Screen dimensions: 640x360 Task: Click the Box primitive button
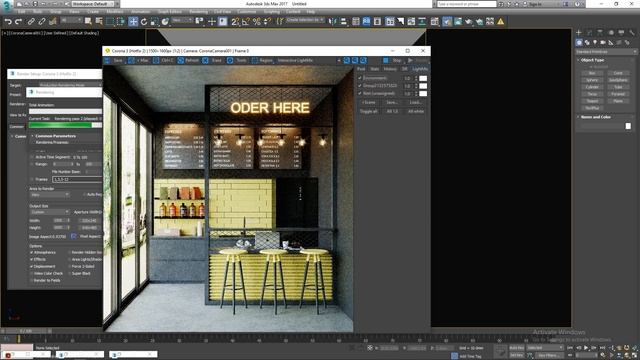click(x=592, y=73)
